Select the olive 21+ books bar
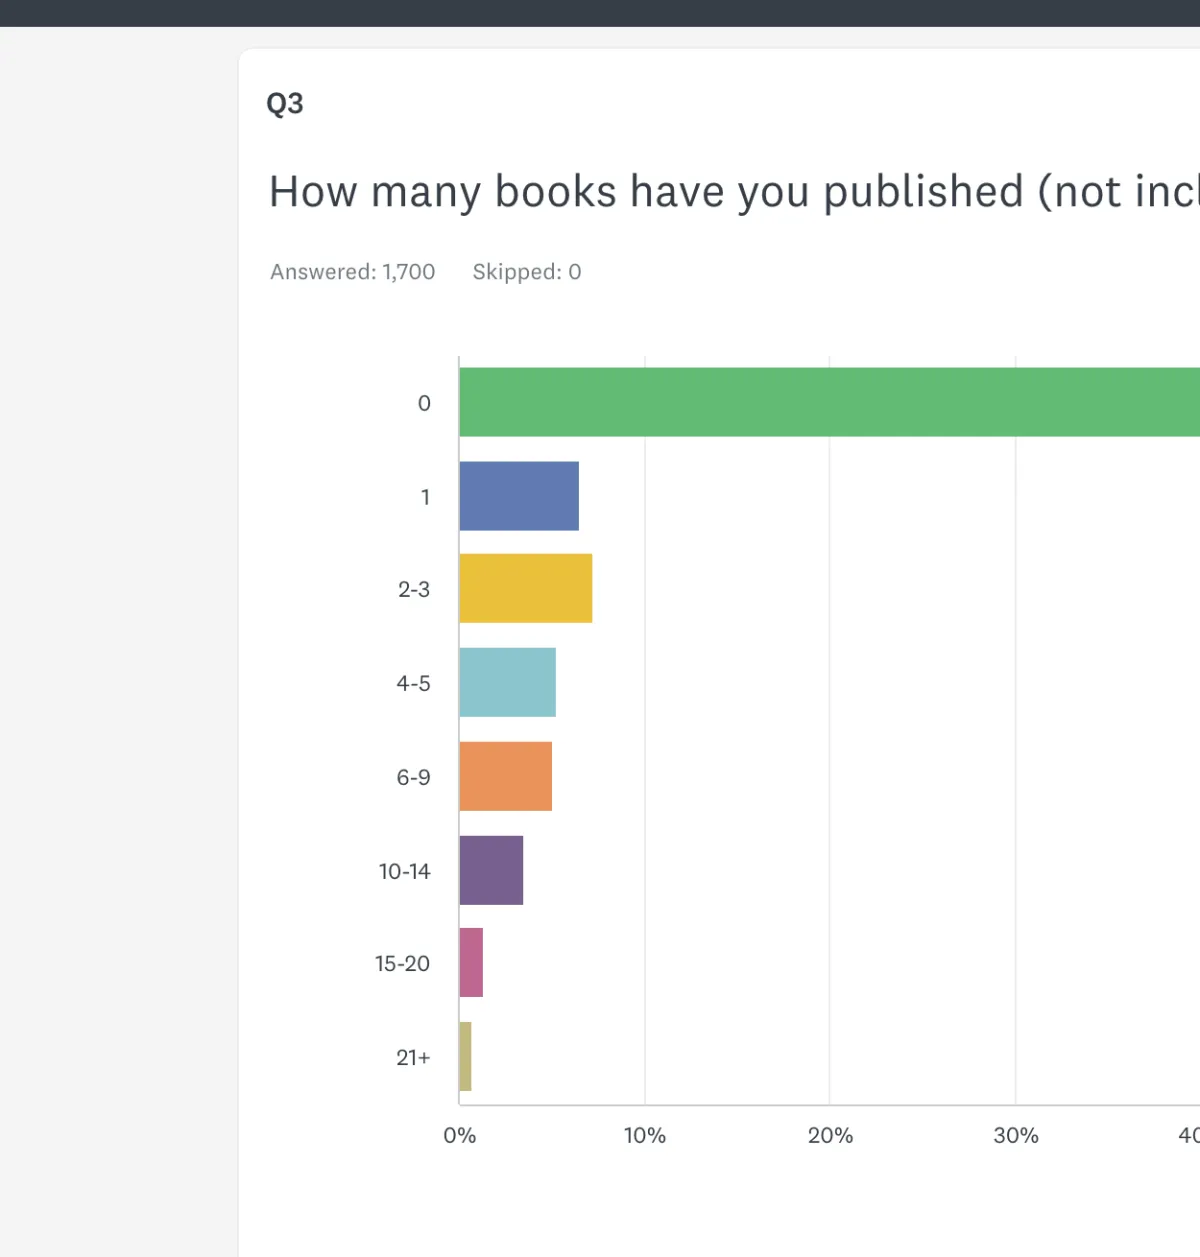1200x1257 pixels. [x=465, y=1056]
